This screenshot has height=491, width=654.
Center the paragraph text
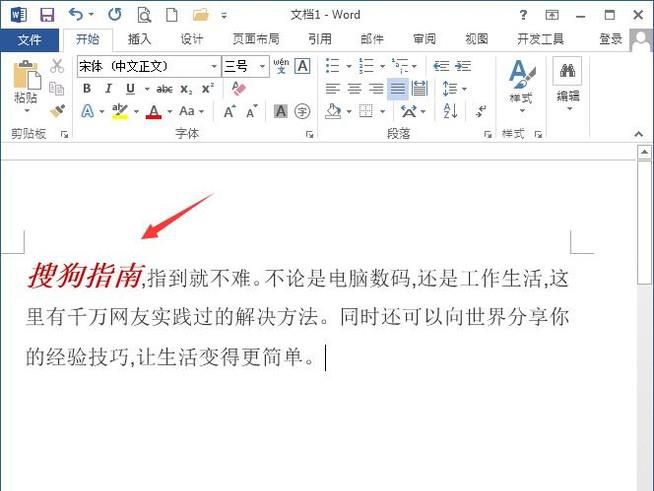pyautogui.click(x=355, y=88)
